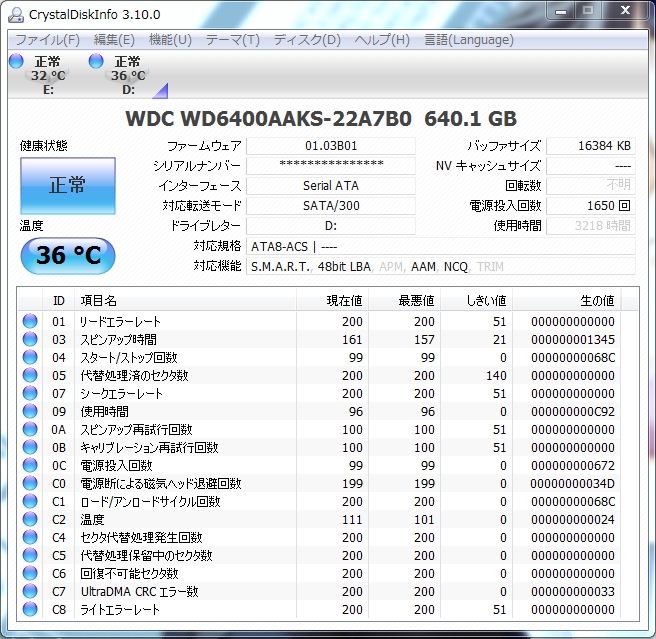
Task: Click status orb for row C0 磁気ヘッド退避回数
Action: tap(30, 483)
